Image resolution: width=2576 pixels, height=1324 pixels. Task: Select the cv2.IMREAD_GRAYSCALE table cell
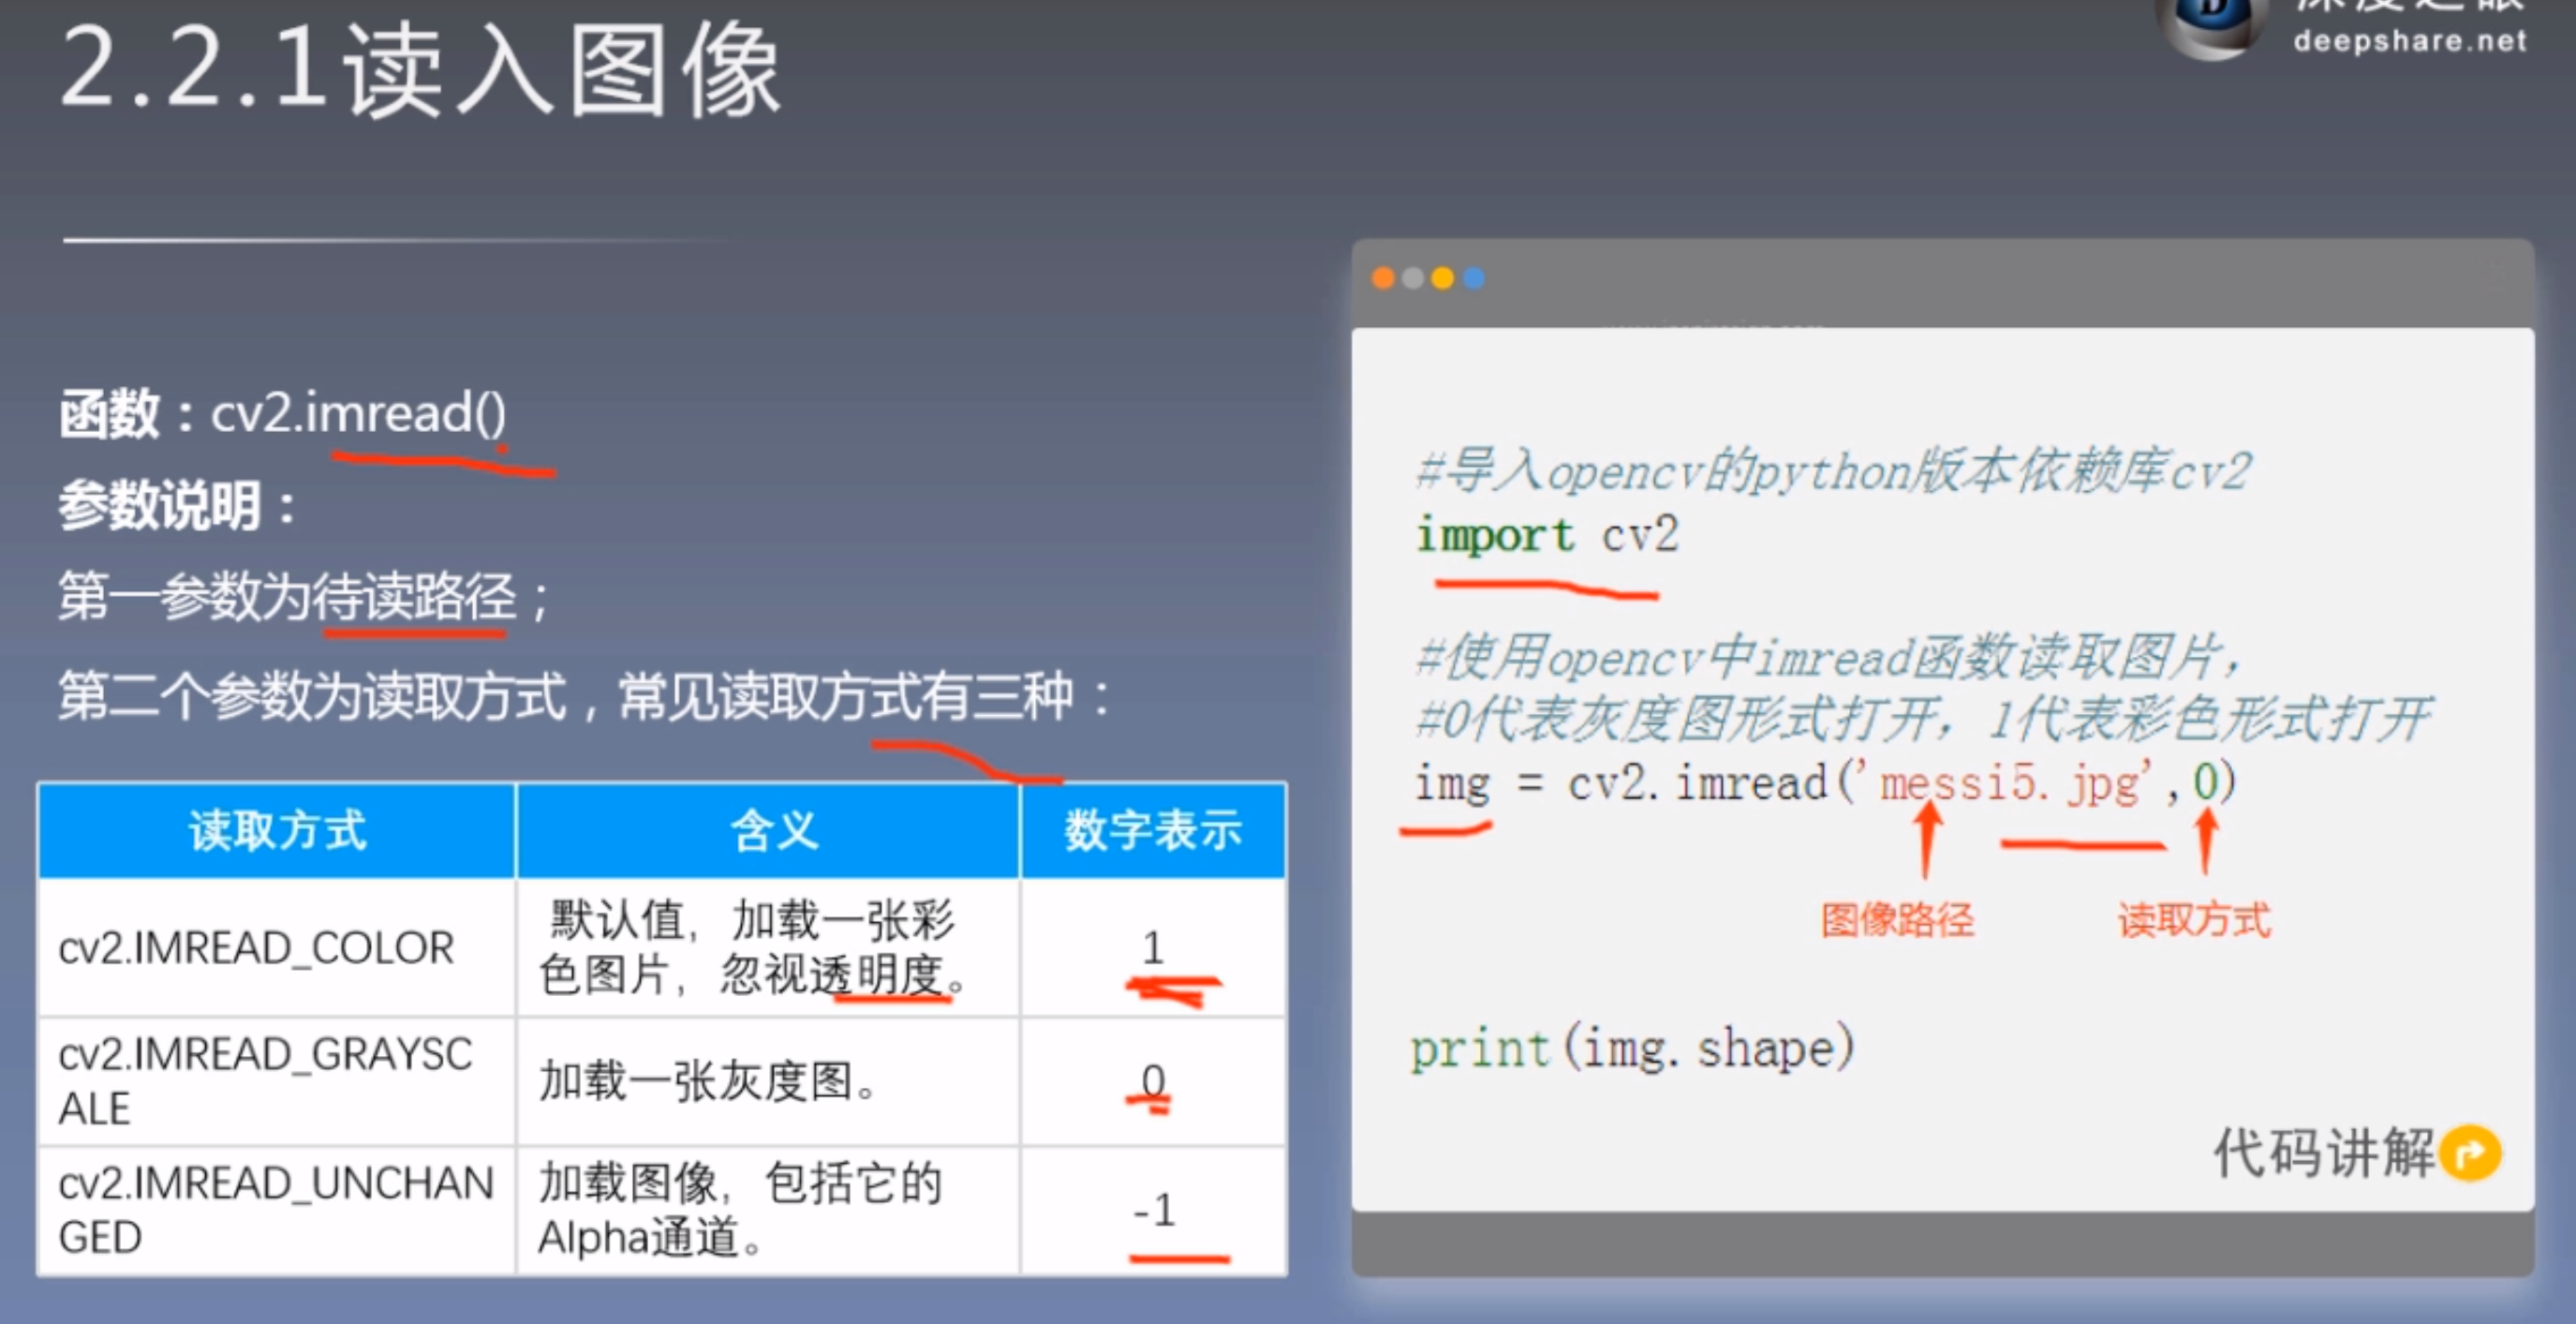click(x=264, y=1081)
